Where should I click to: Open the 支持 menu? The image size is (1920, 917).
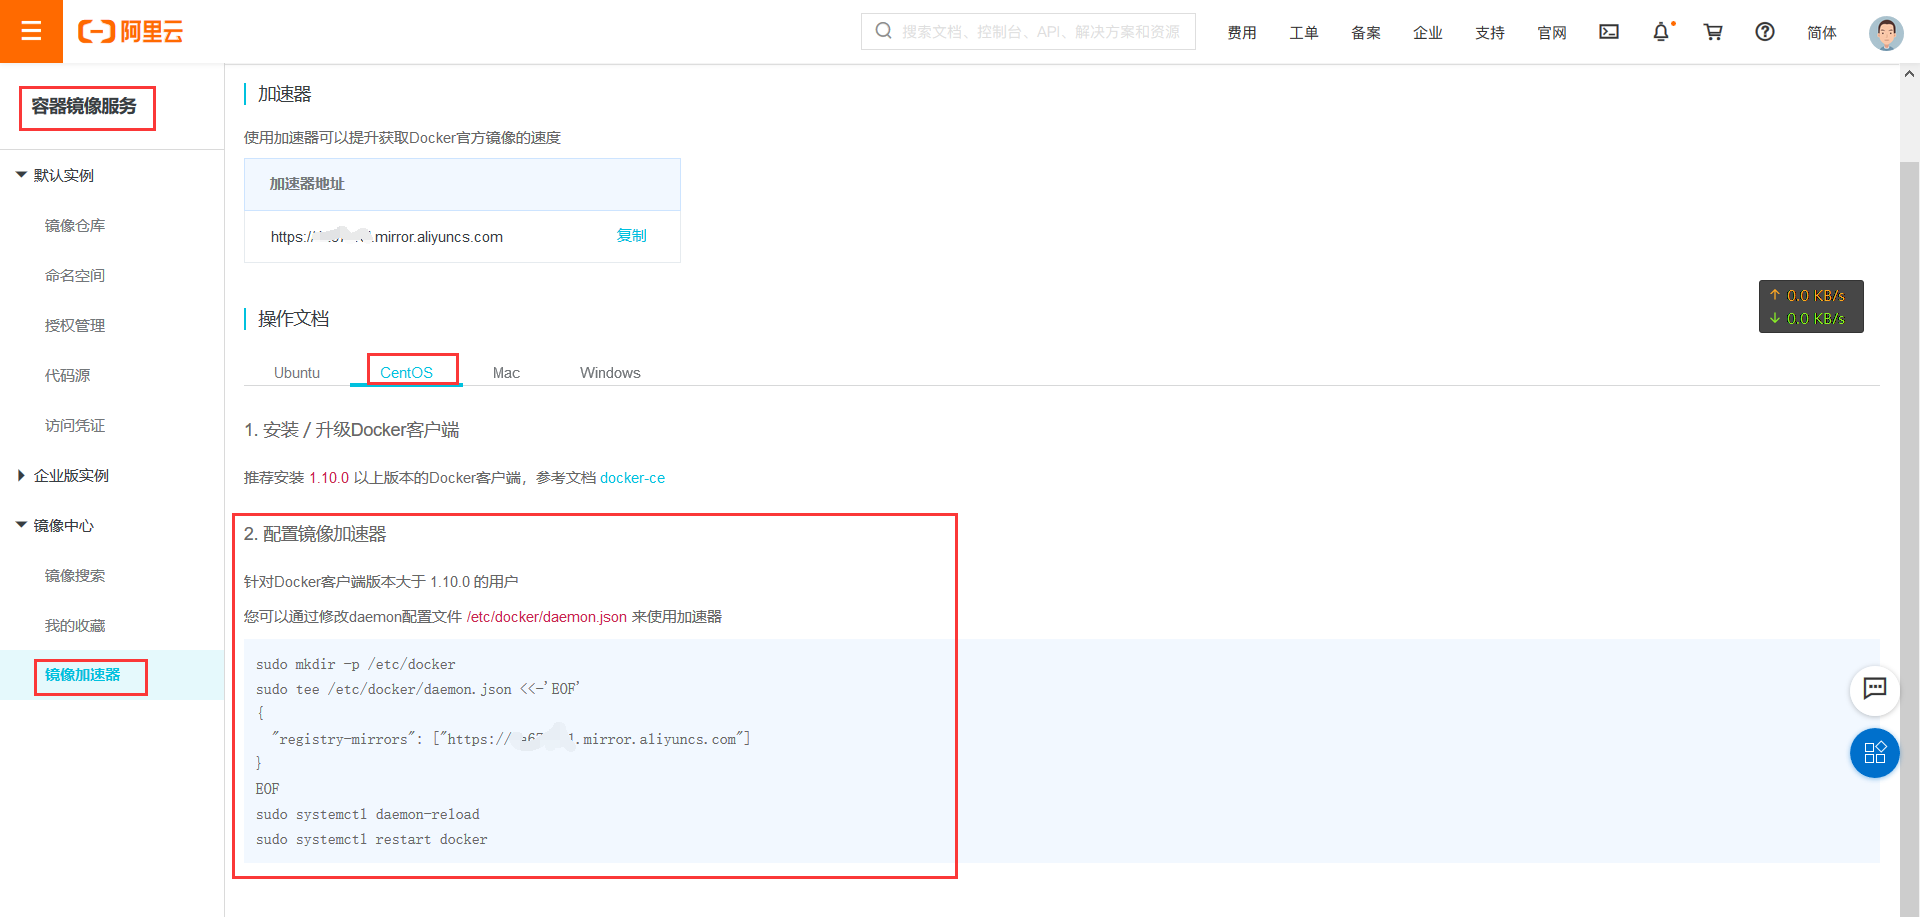[x=1490, y=33]
